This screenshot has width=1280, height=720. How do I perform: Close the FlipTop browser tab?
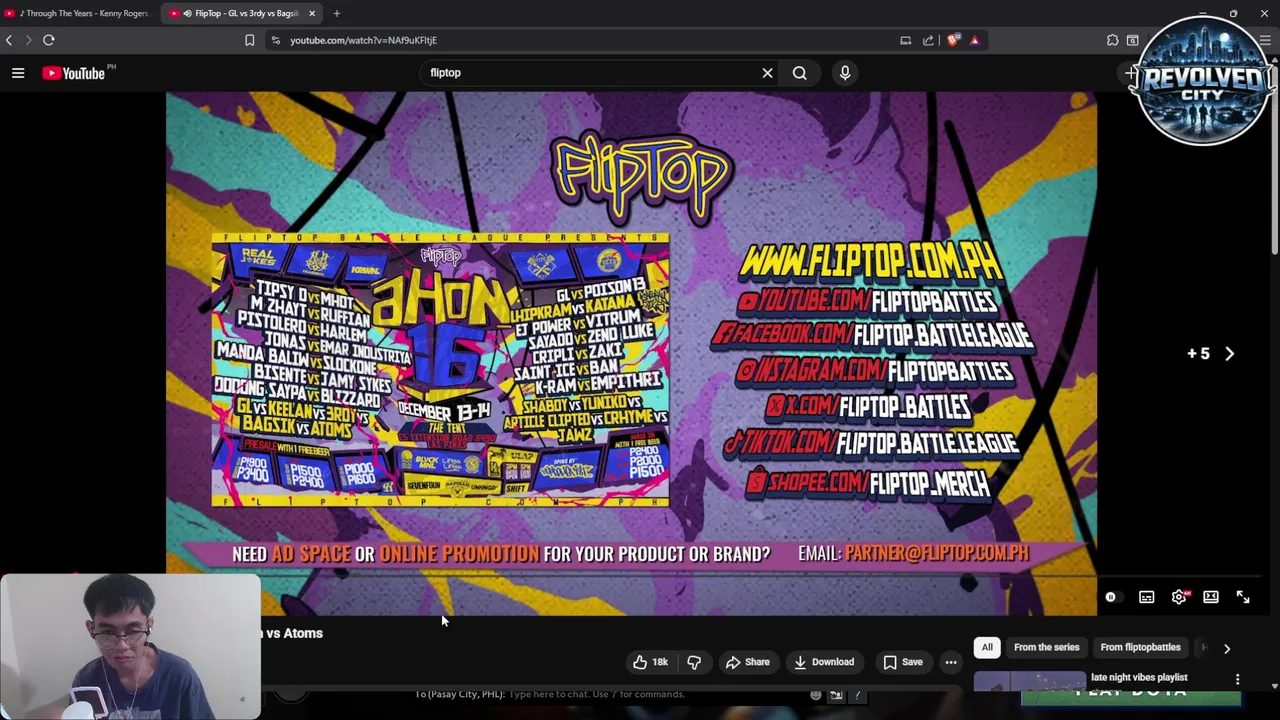tap(312, 13)
